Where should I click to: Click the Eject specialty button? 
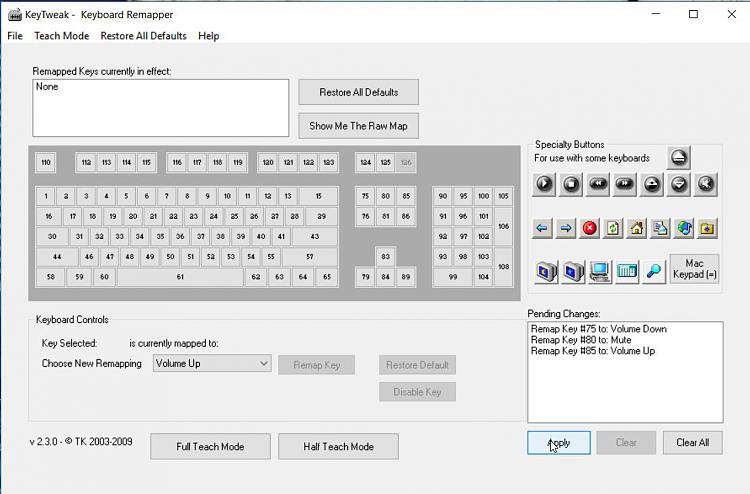(678, 158)
